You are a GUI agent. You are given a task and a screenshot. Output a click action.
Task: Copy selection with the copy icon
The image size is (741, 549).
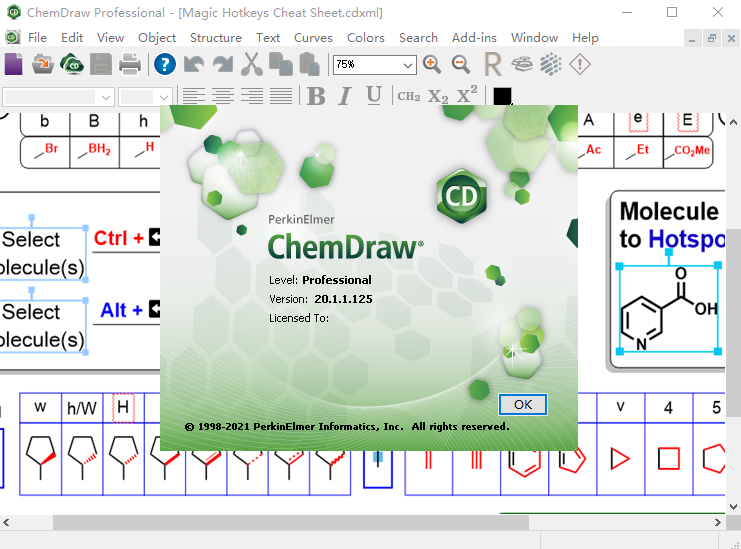coord(281,64)
